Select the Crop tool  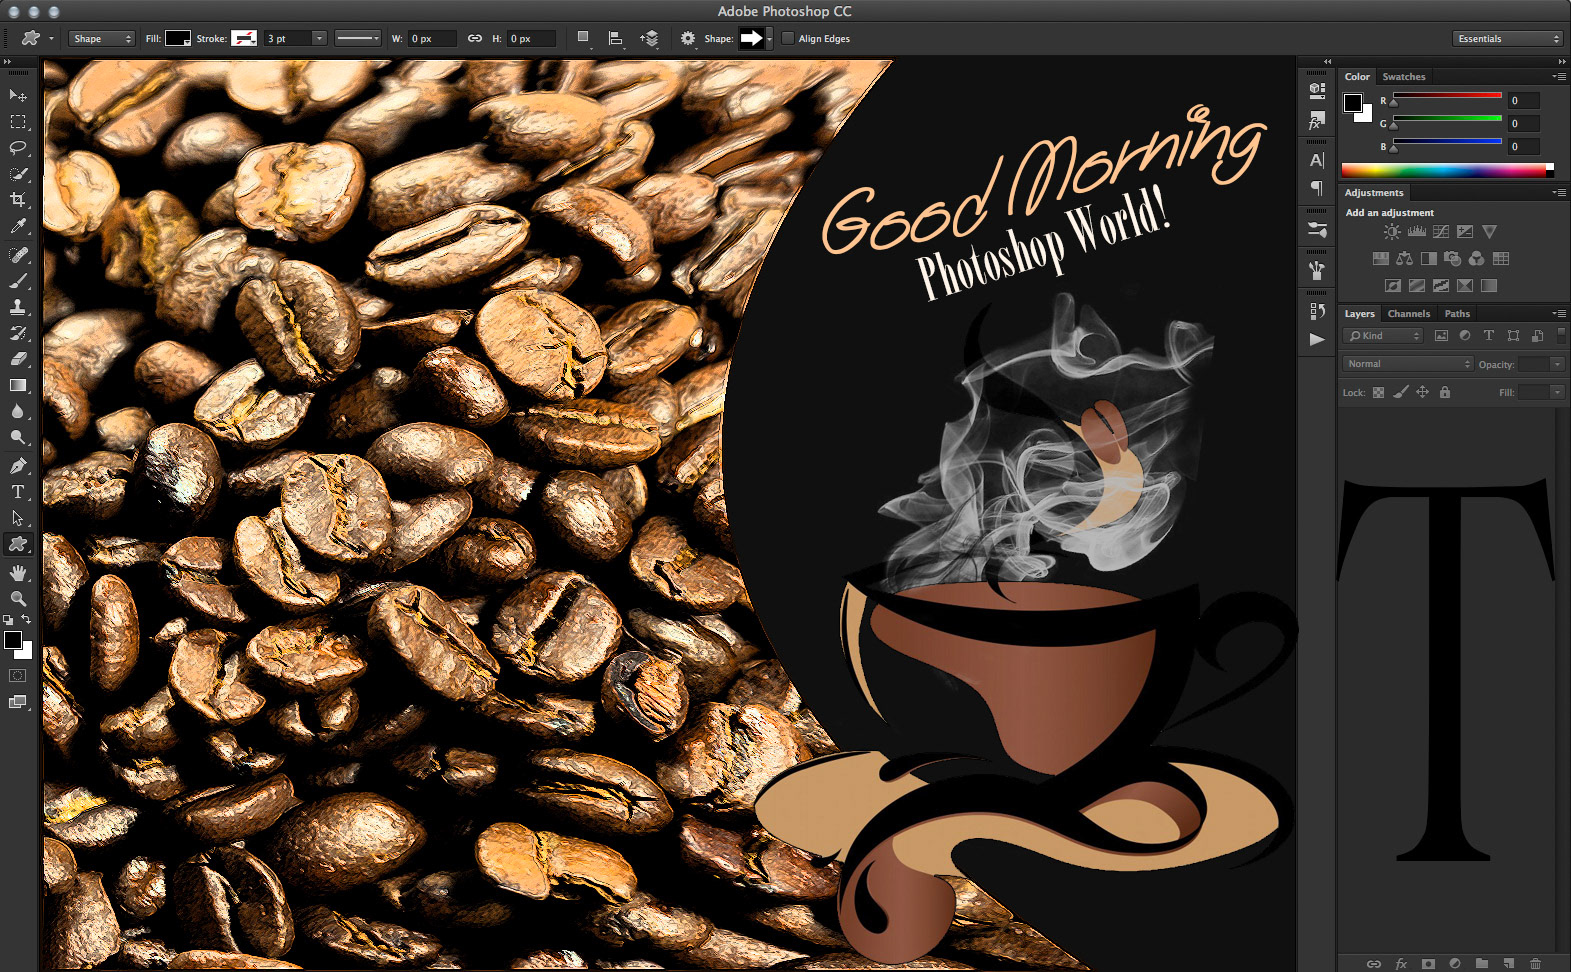pos(17,200)
